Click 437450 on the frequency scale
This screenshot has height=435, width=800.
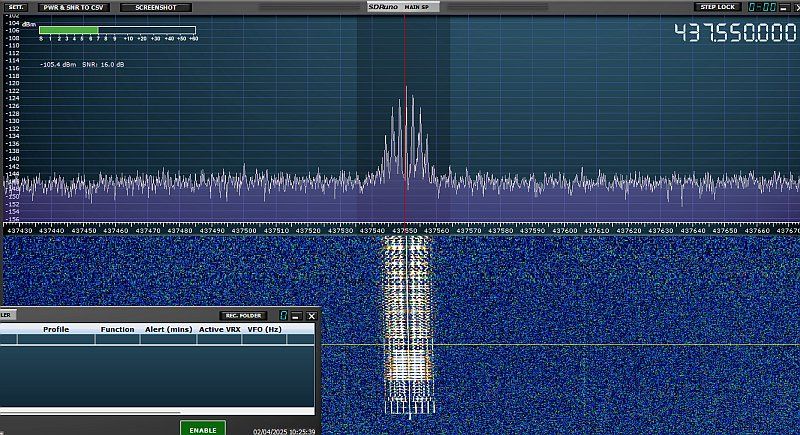(x=84, y=231)
